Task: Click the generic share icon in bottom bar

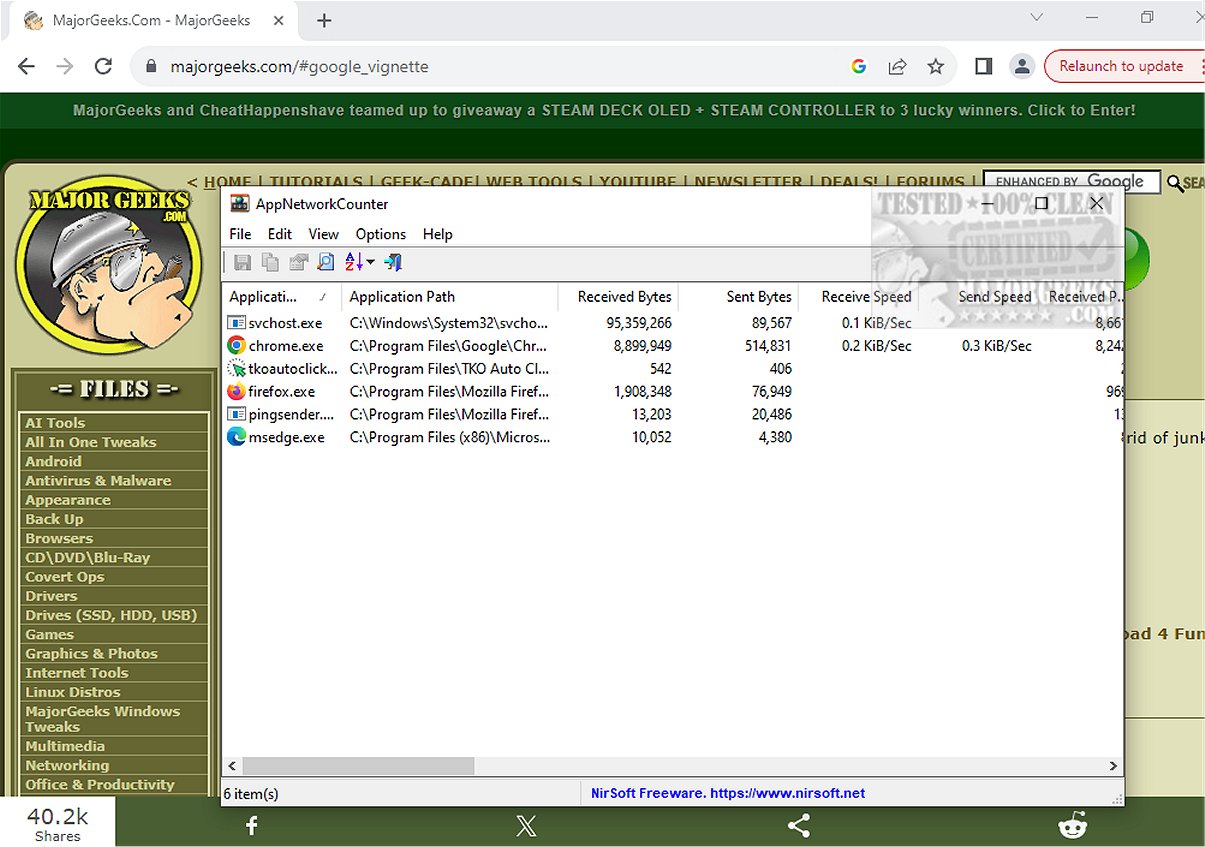Action: (798, 825)
